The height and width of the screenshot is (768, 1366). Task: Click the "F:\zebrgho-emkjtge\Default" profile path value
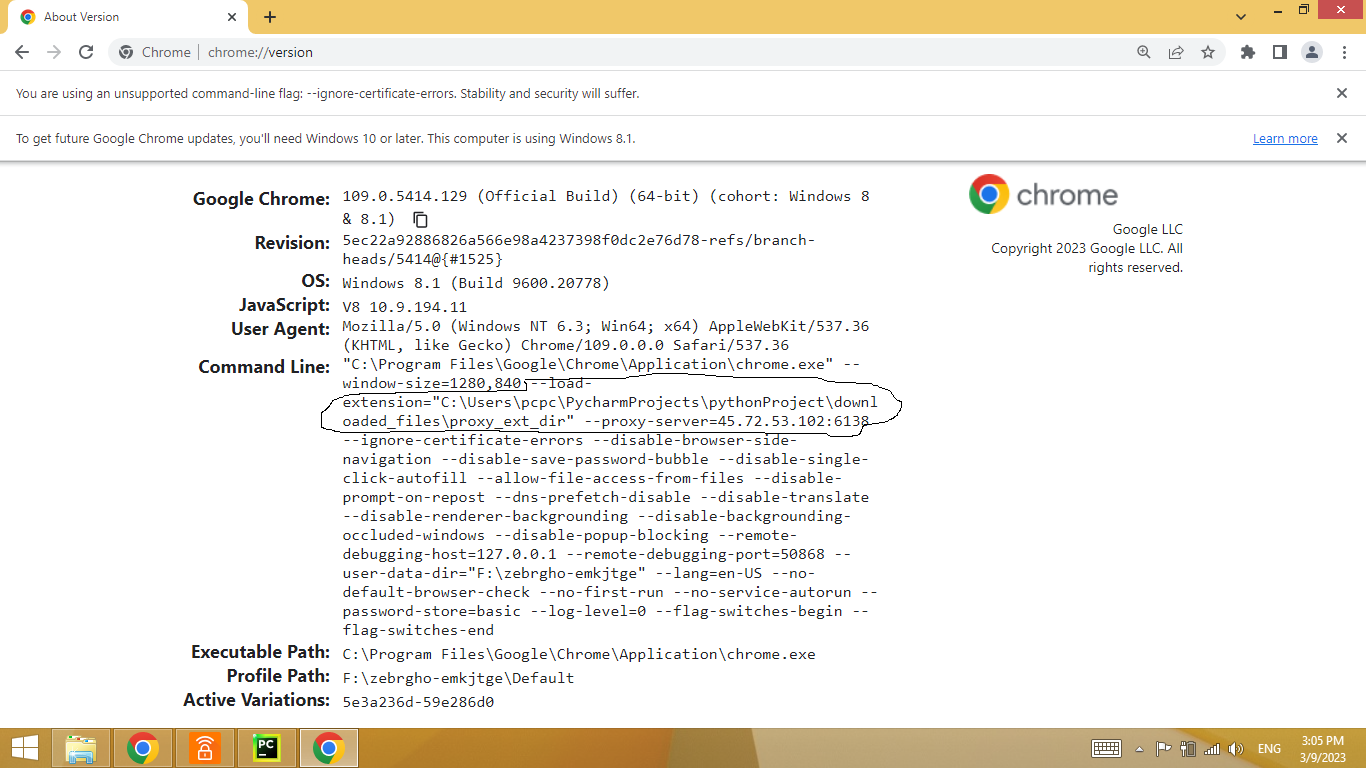pyautogui.click(x=458, y=678)
